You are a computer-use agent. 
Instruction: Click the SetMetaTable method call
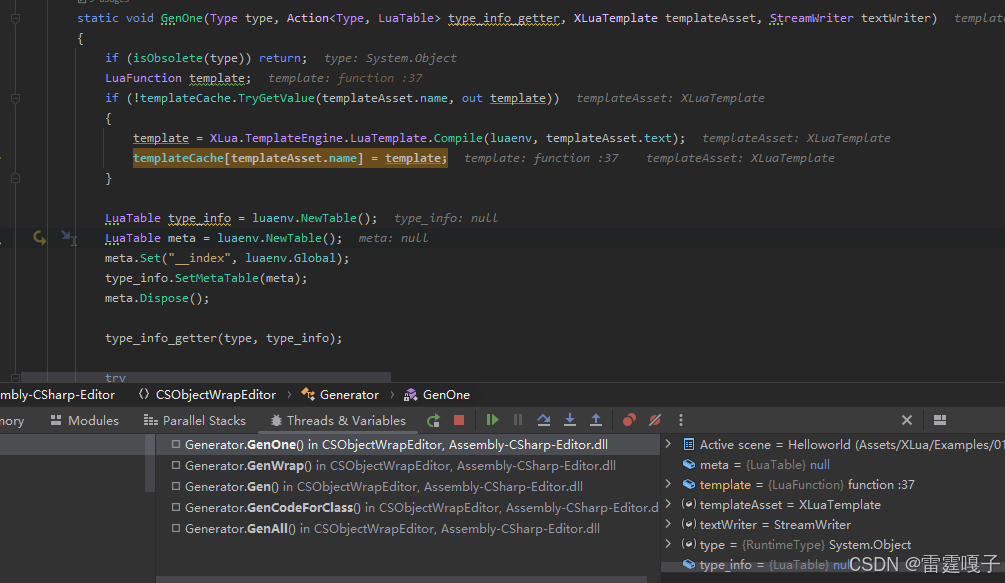tap(217, 278)
